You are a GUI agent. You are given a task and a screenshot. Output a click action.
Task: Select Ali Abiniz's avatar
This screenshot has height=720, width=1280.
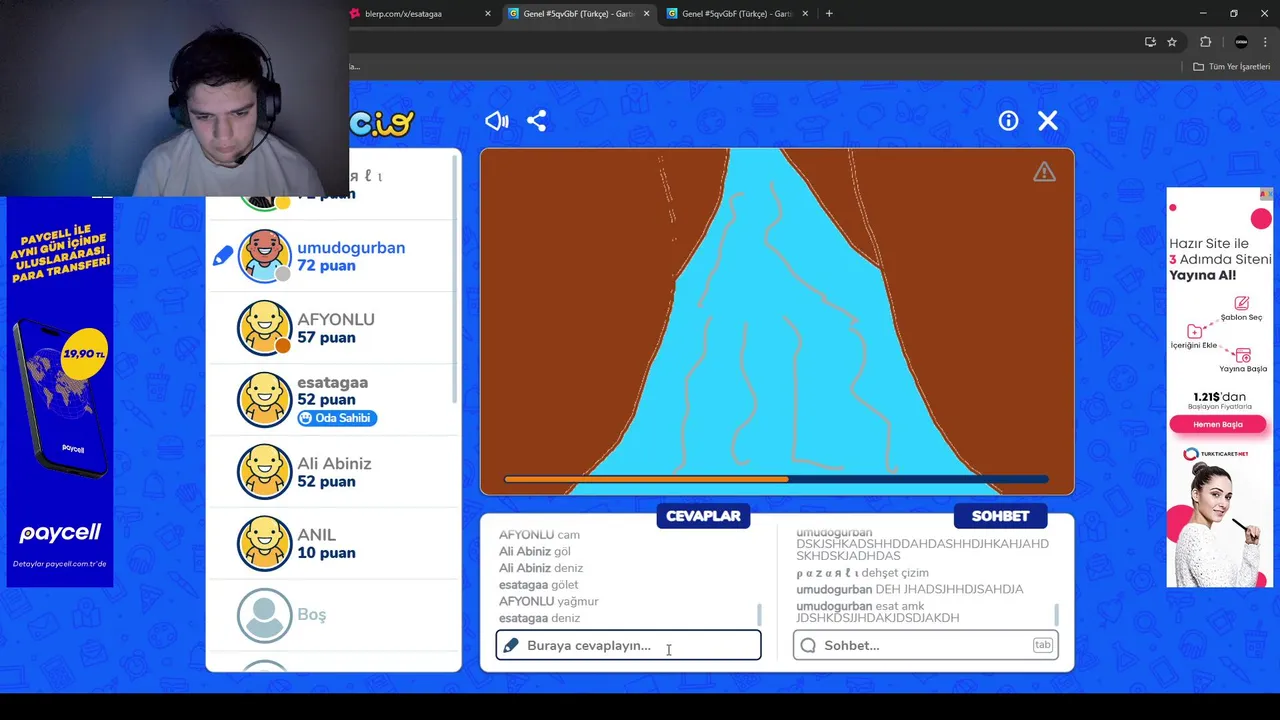pos(265,471)
